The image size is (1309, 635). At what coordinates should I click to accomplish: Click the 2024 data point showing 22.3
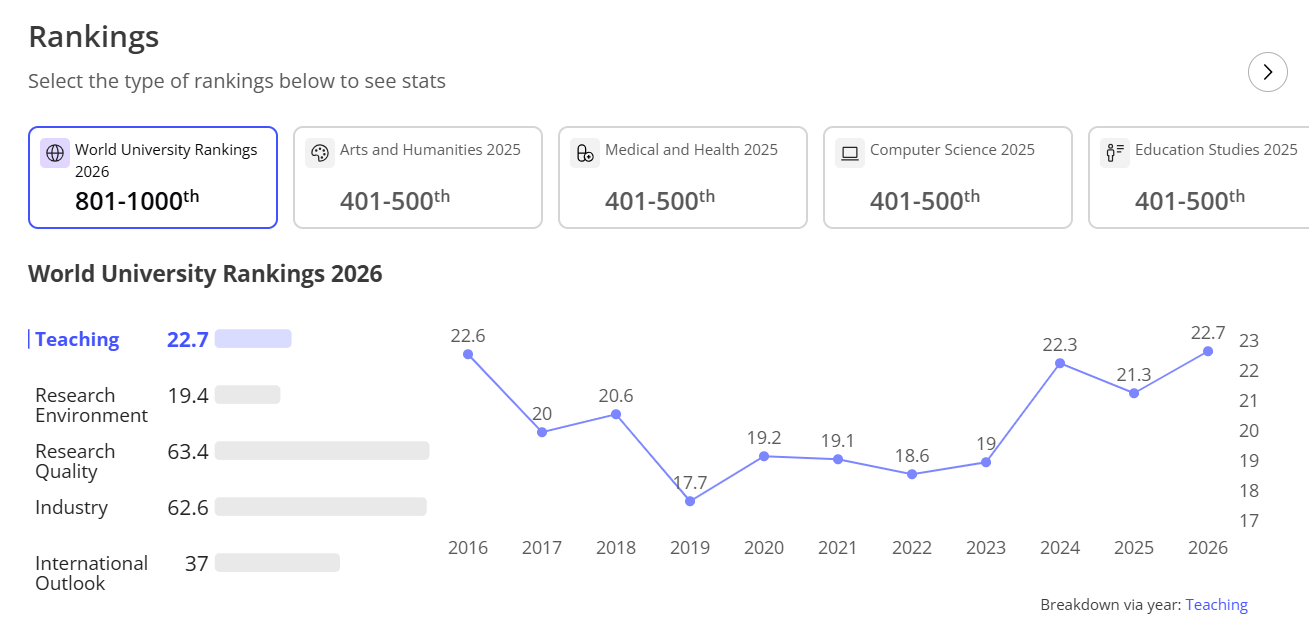point(1060,363)
